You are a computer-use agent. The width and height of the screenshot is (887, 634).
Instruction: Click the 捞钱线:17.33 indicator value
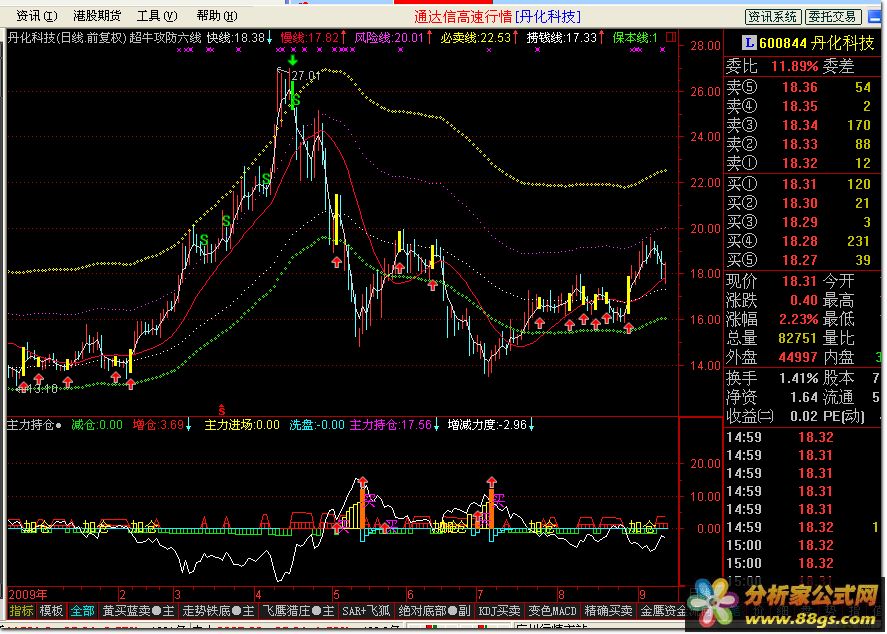pos(562,38)
